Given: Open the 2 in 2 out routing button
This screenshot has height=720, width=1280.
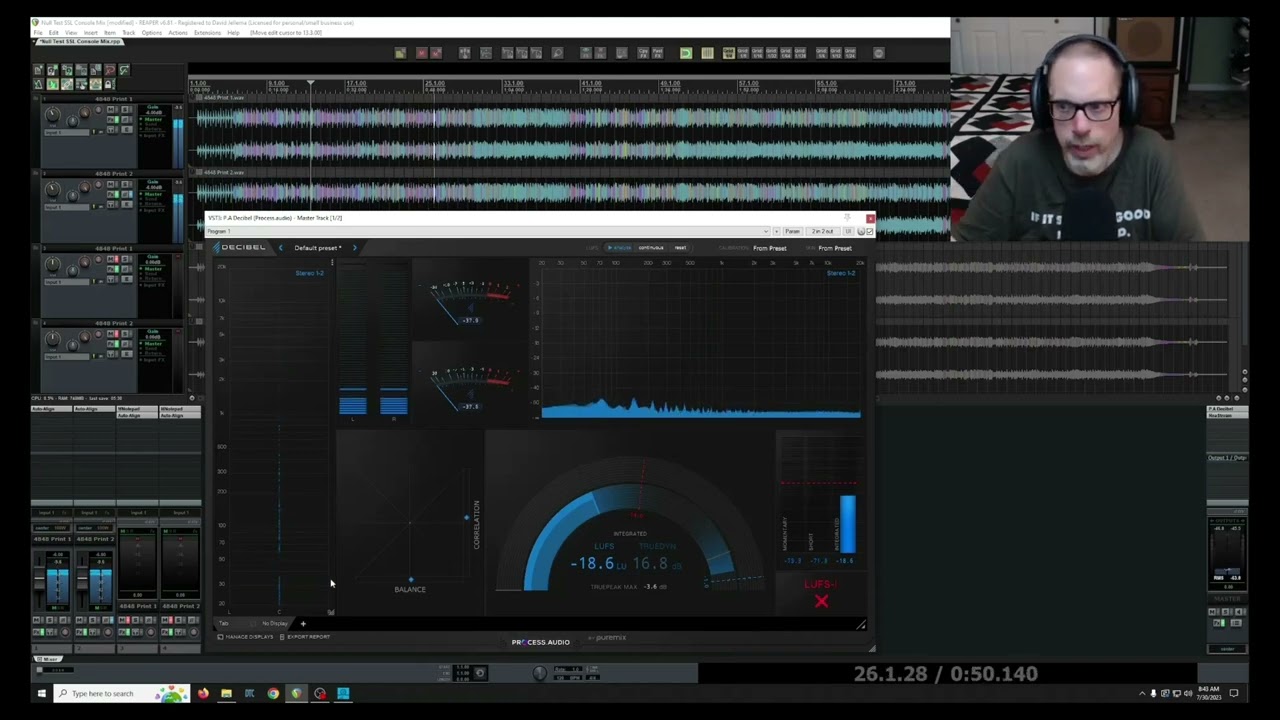Looking at the screenshot, I should (x=822, y=231).
